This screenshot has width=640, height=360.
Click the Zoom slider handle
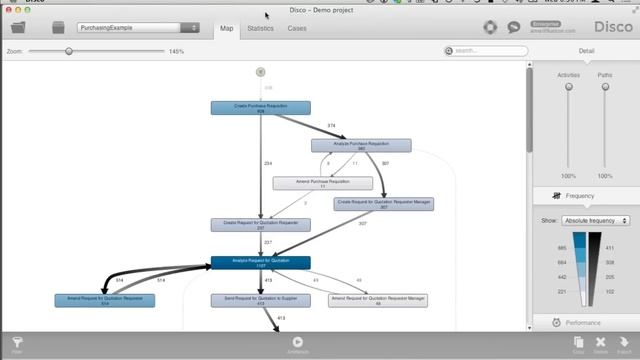[69, 51]
